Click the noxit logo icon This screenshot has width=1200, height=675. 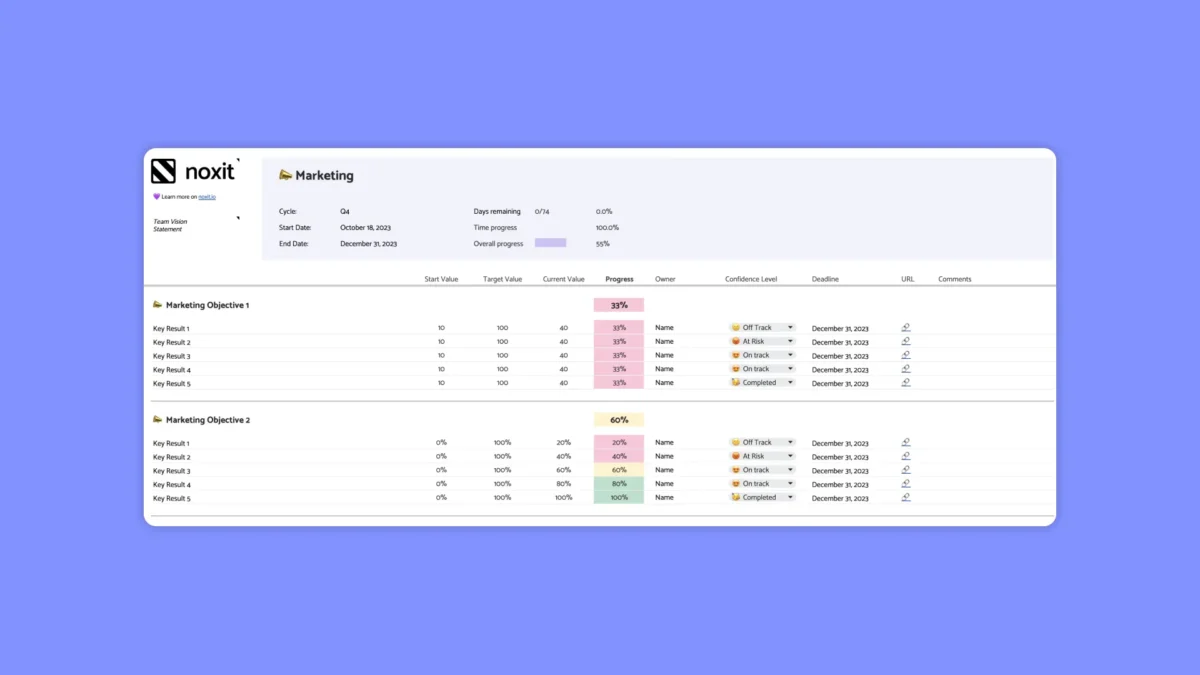[164, 171]
